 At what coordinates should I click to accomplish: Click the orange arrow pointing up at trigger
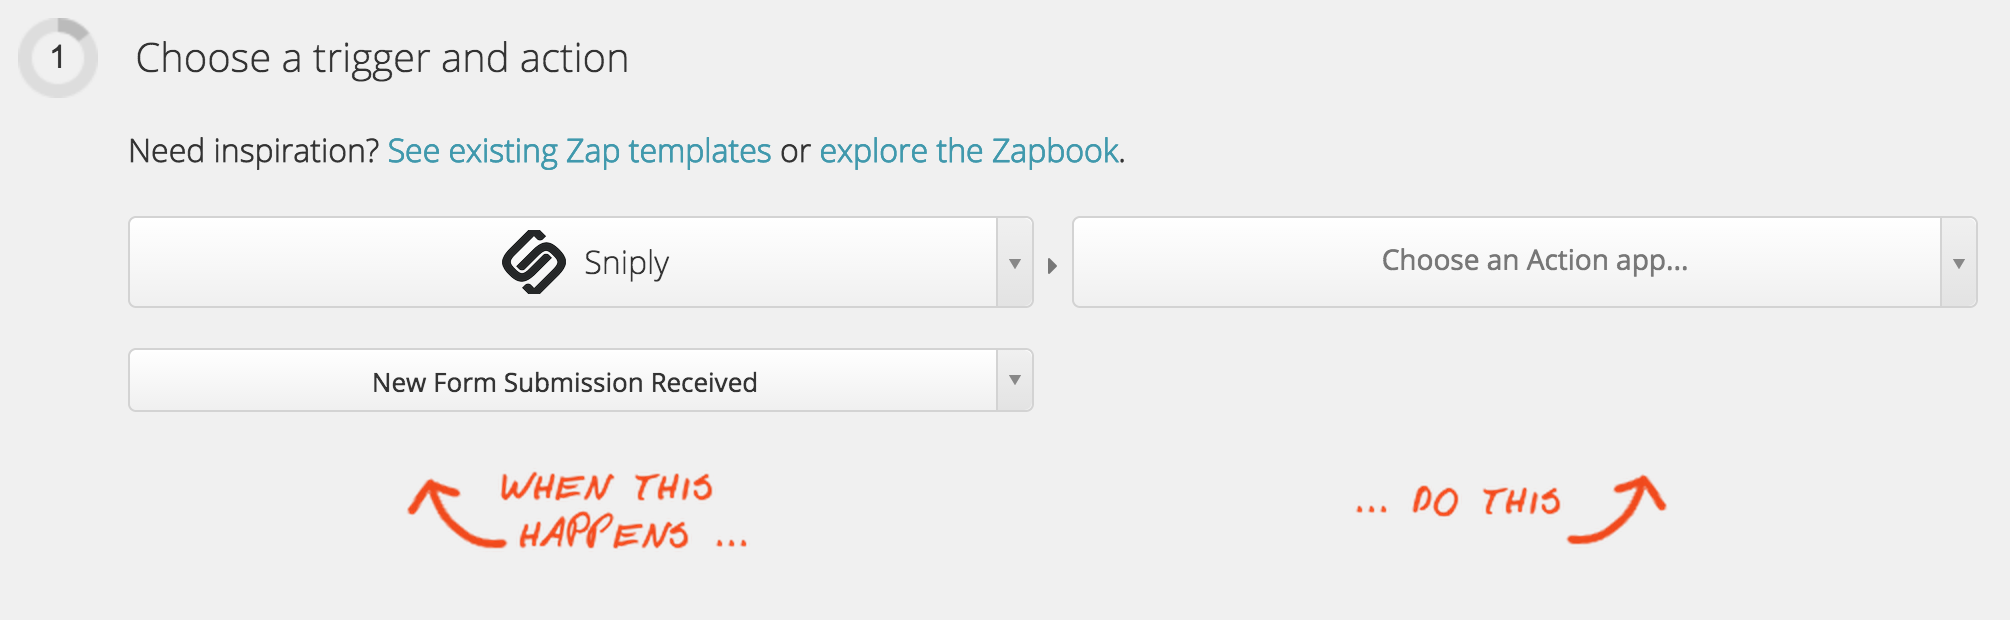click(456, 512)
